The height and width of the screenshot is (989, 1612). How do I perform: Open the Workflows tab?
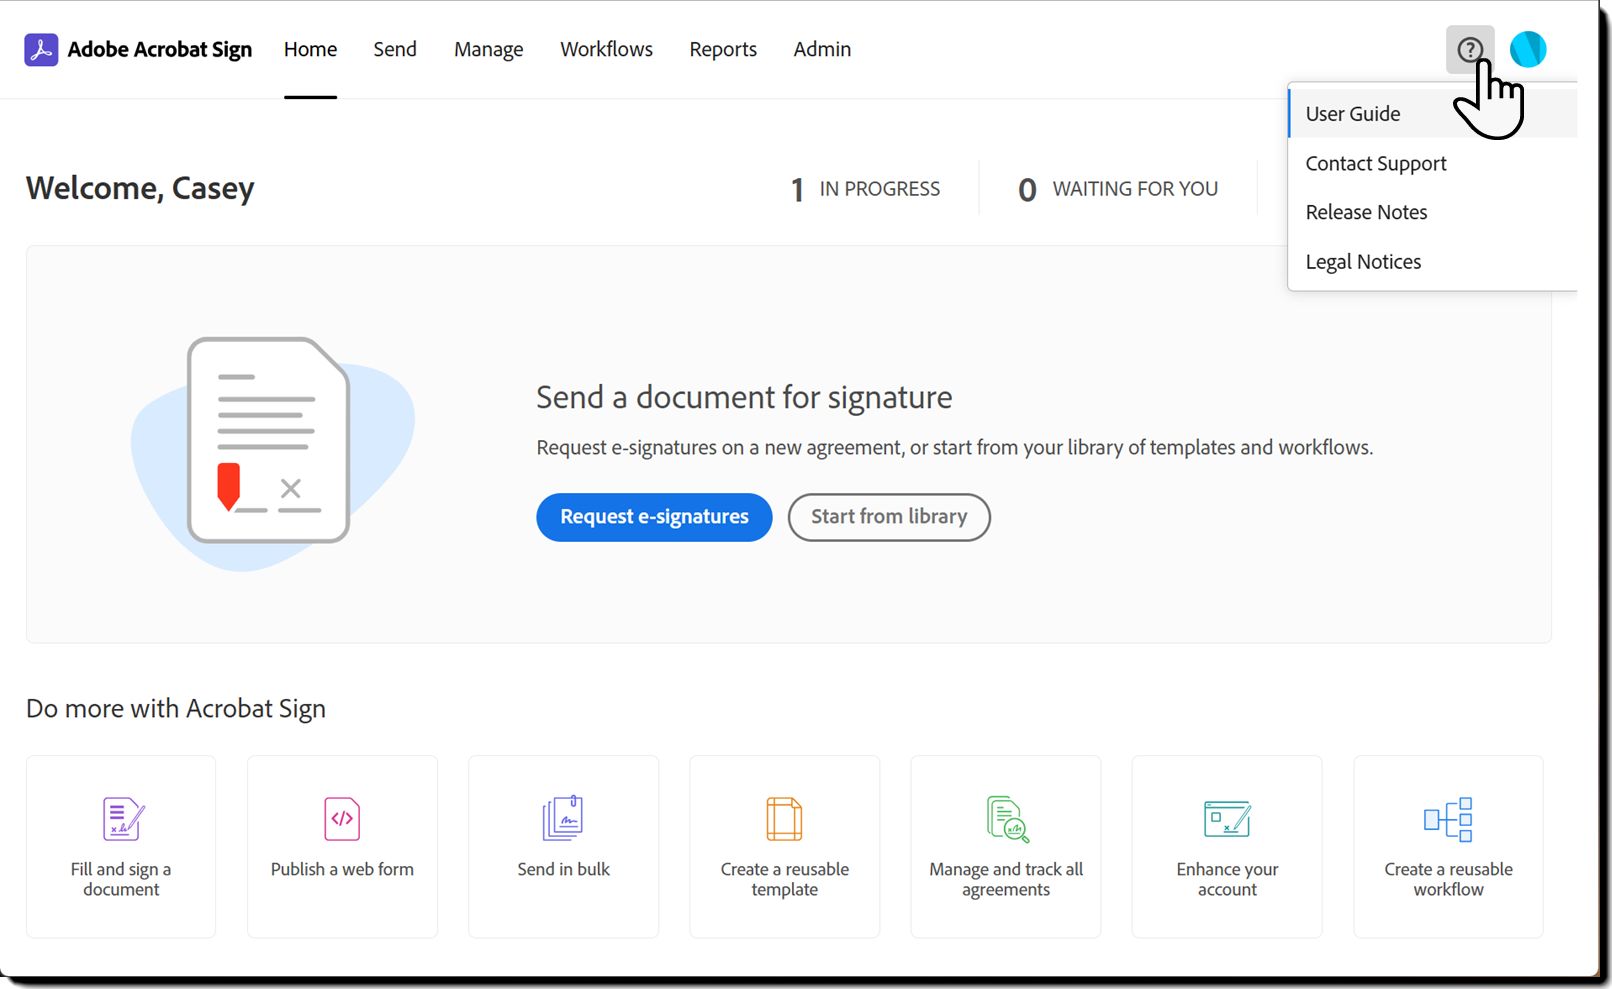pyautogui.click(x=606, y=49)
